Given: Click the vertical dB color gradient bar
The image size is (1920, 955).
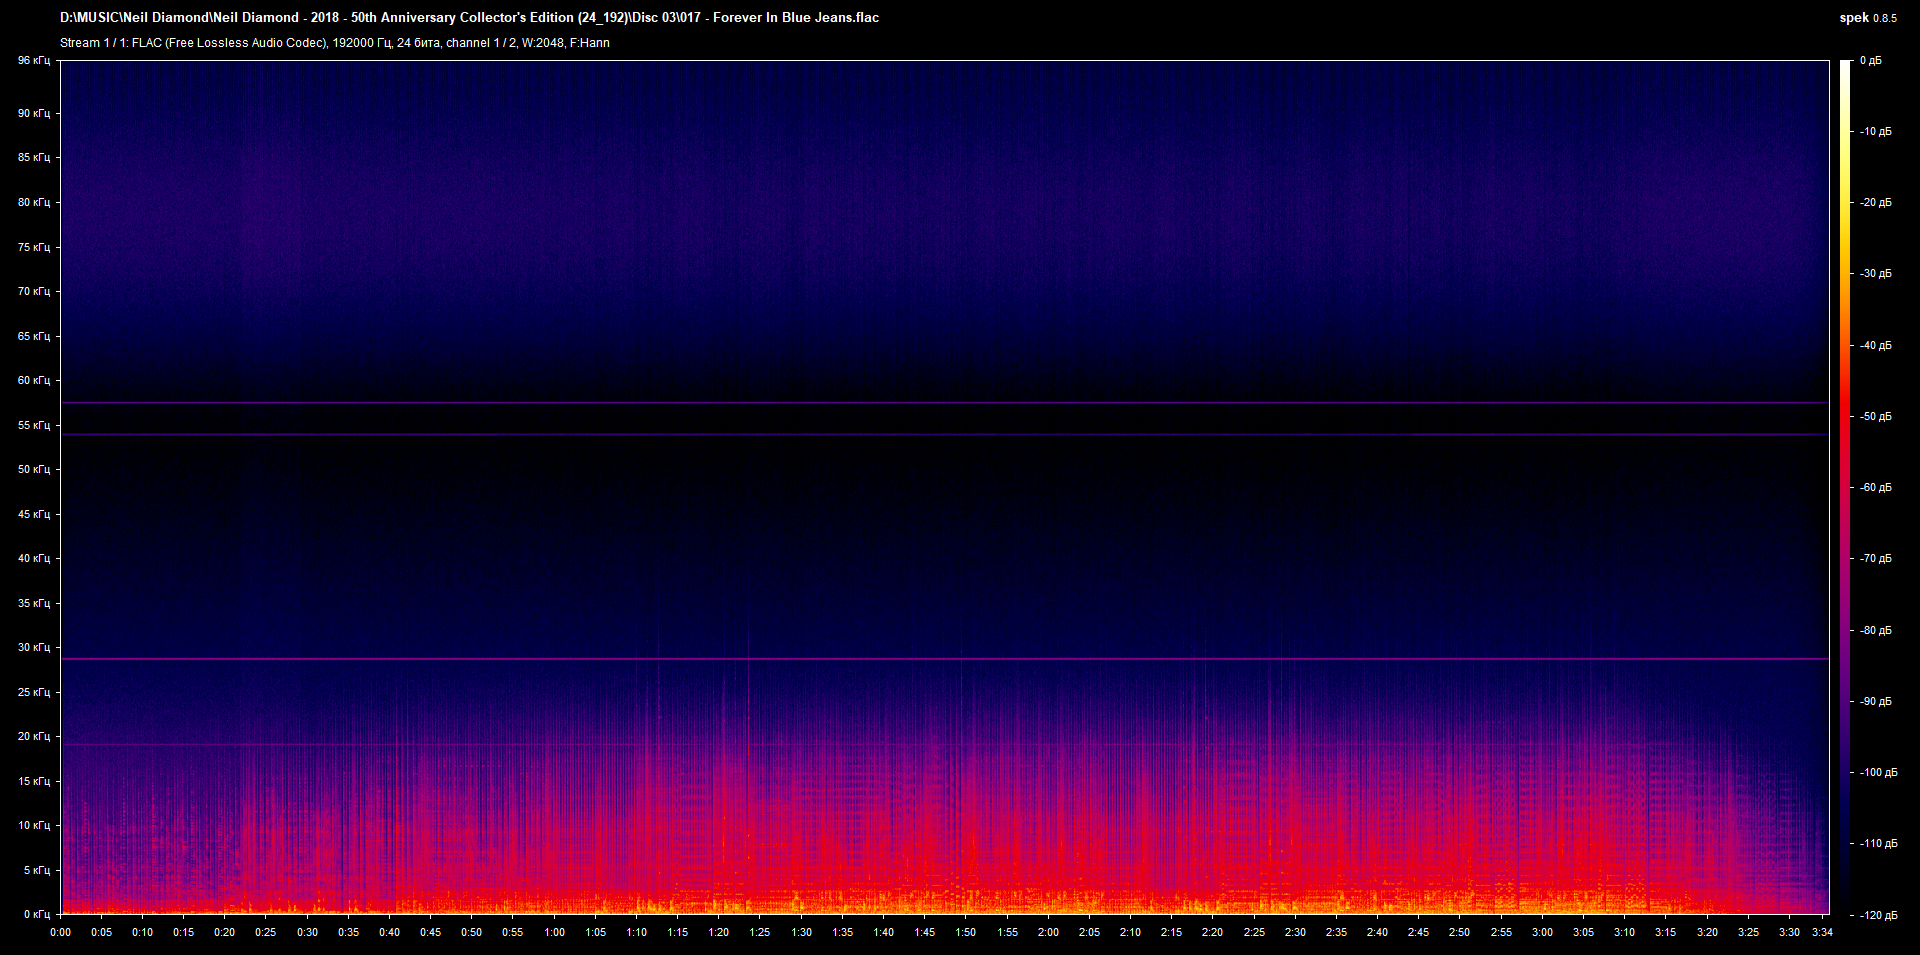Looking at the screenshot, I should (x=1845, y=488).
